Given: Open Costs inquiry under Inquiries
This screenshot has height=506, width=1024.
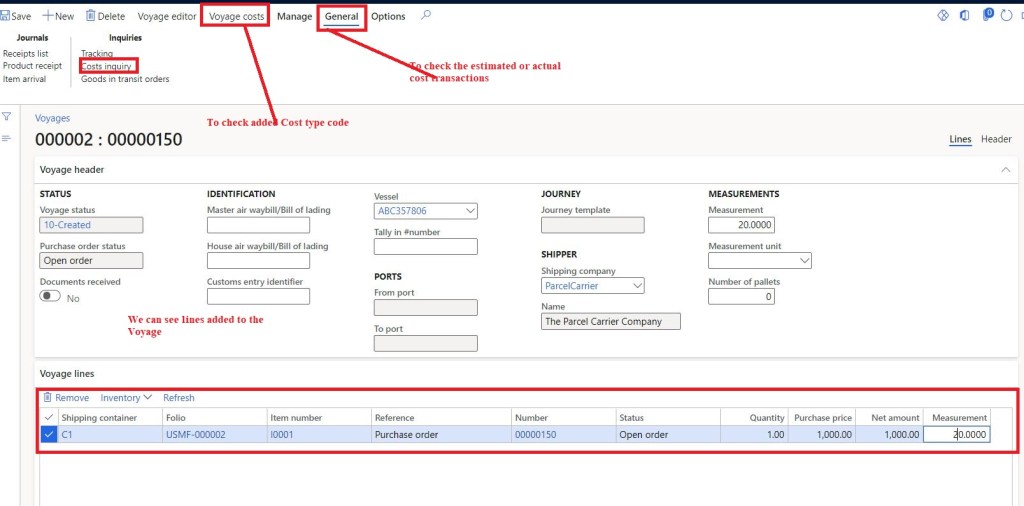Looking at the screenshot, I should coord(107,66).
